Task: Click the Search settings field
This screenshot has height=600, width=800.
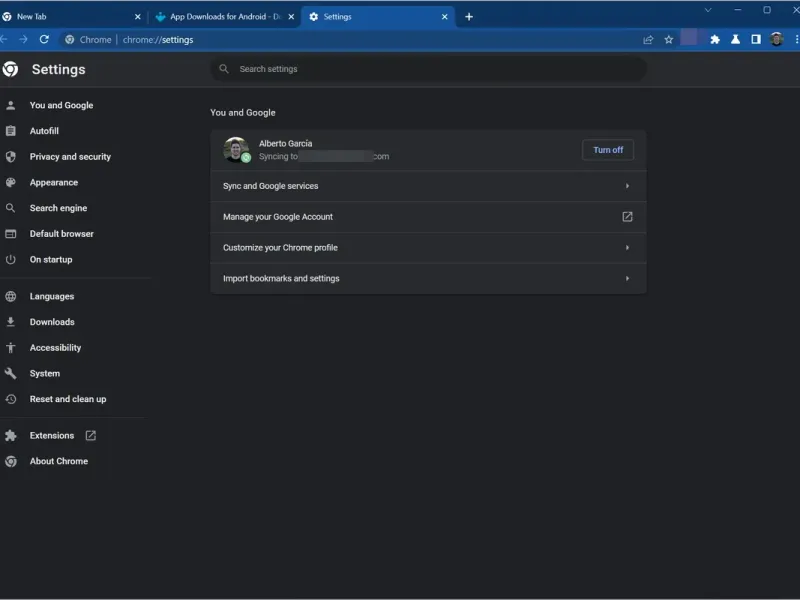Action: [x=428, y=69]
